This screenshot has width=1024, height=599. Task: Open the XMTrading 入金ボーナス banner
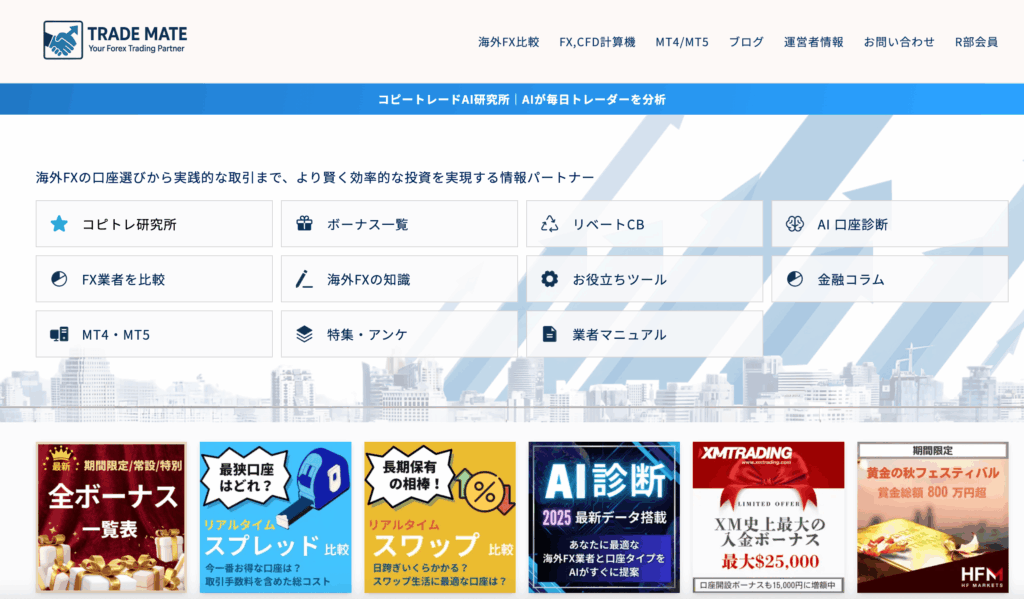point(768,517)
